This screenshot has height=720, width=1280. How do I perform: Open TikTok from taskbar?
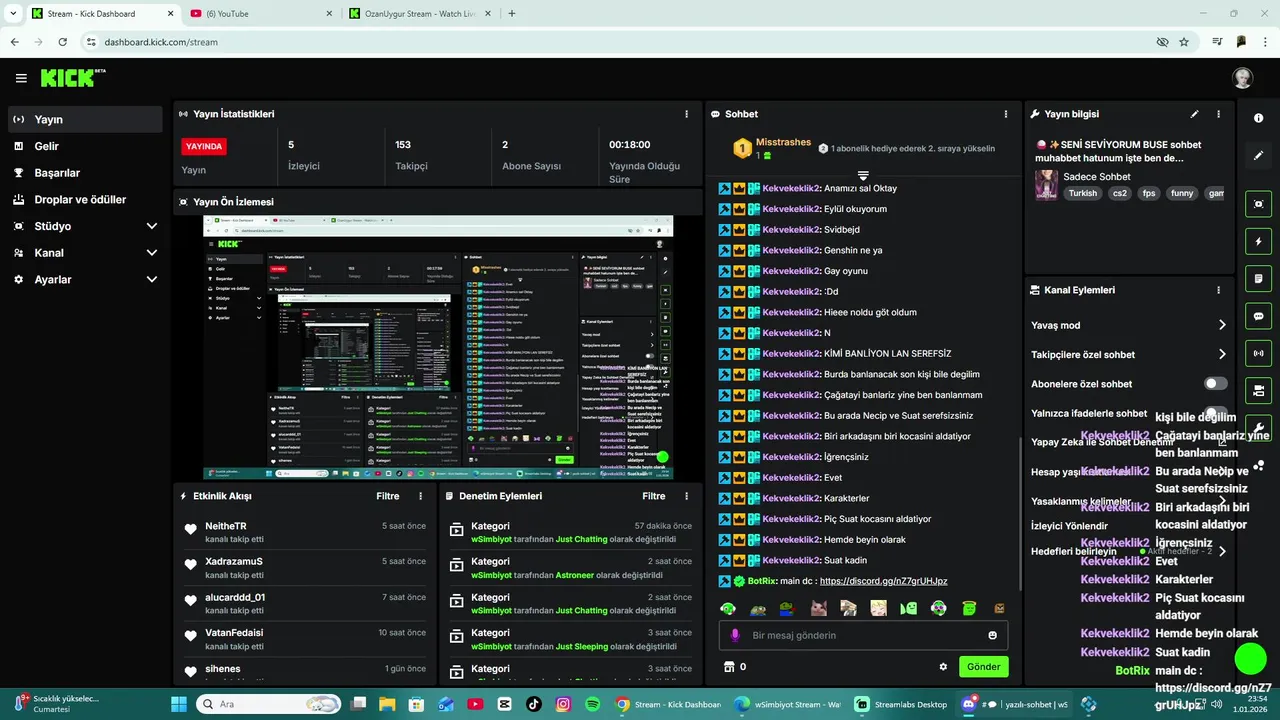pos(533,704)
